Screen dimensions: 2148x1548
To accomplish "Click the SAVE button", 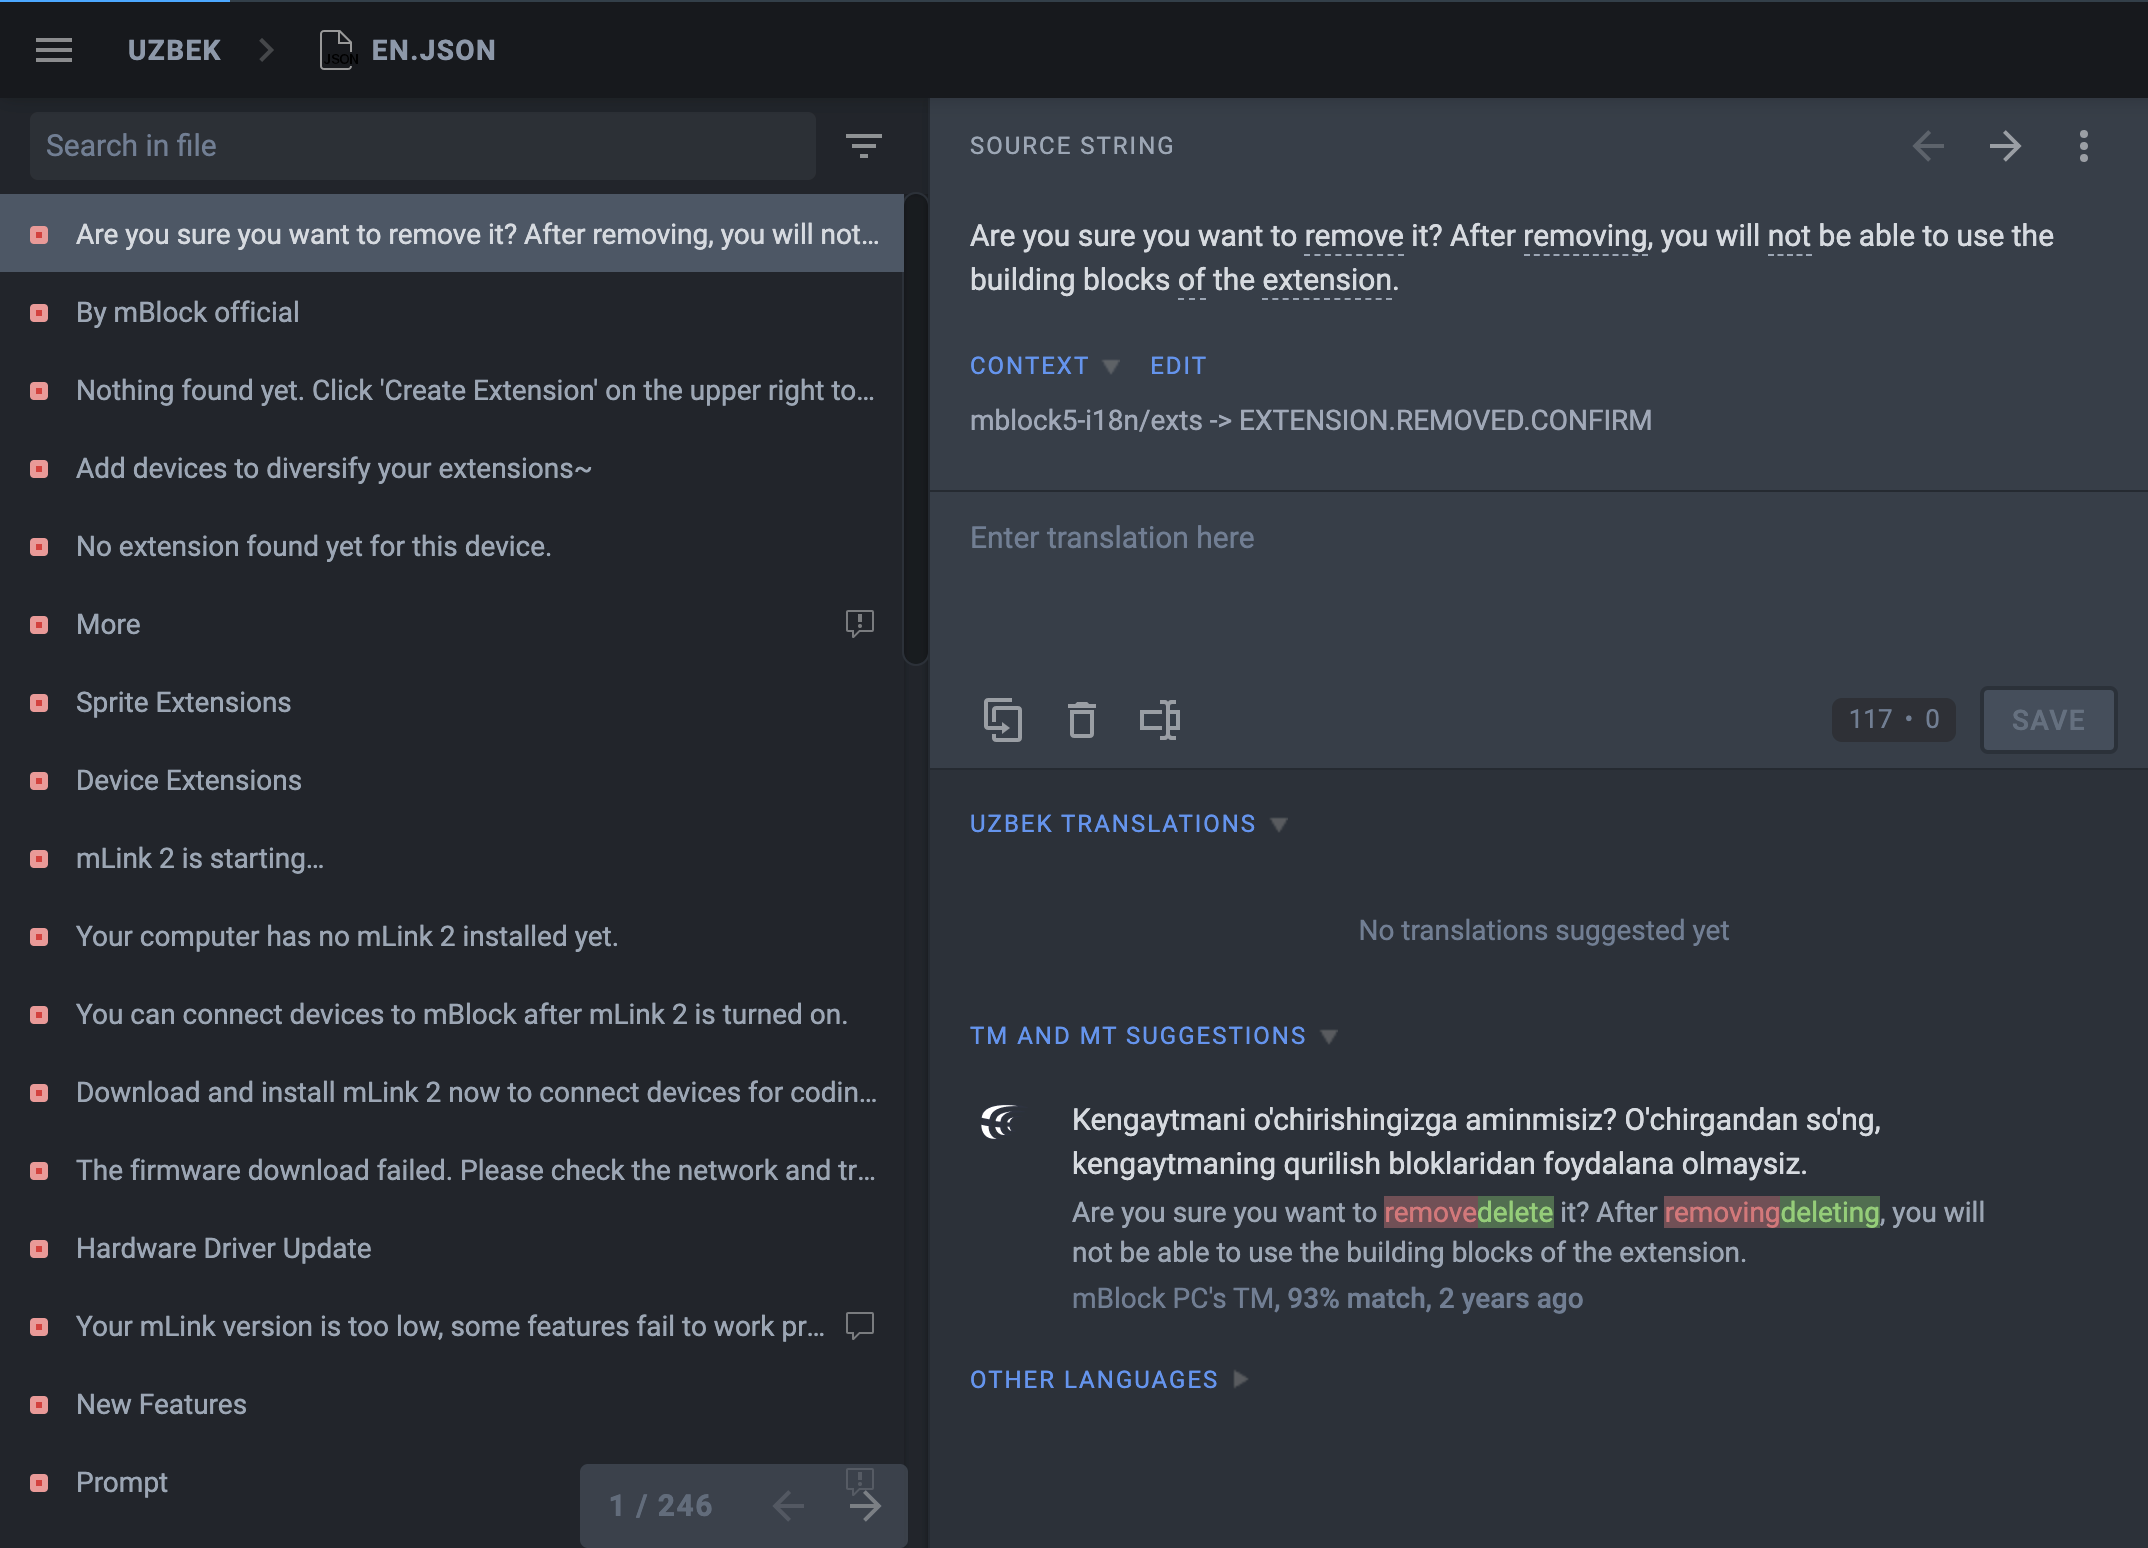I will click(x=2048, y=720).
